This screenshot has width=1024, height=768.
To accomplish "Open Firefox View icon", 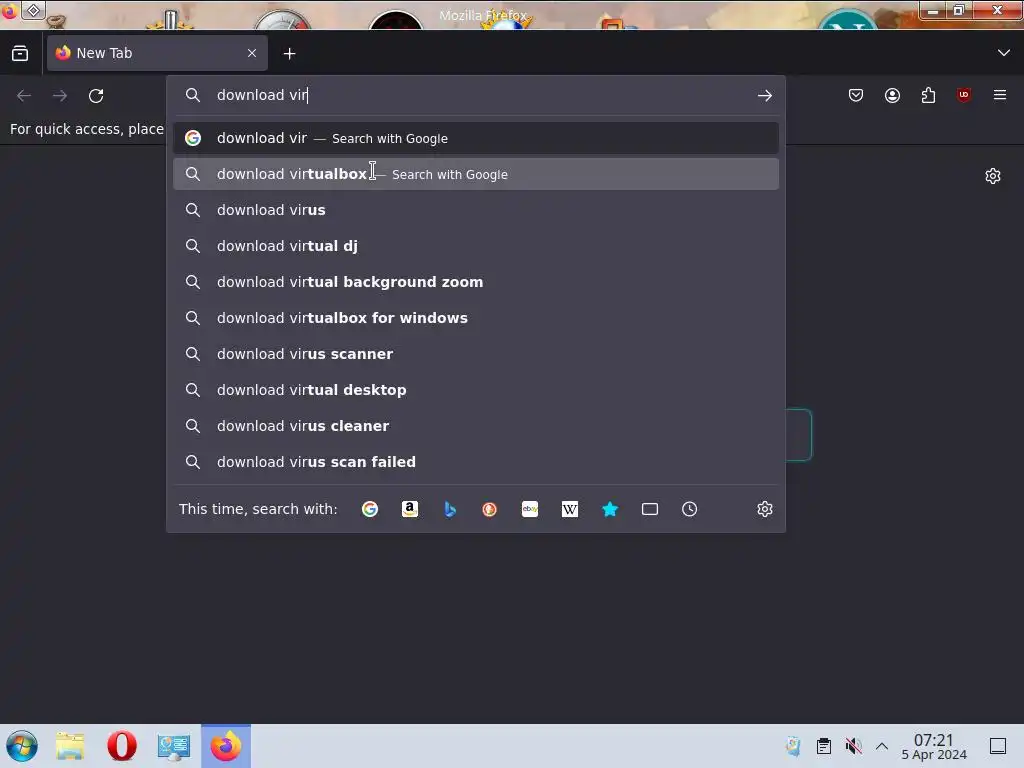I will 20,54.
